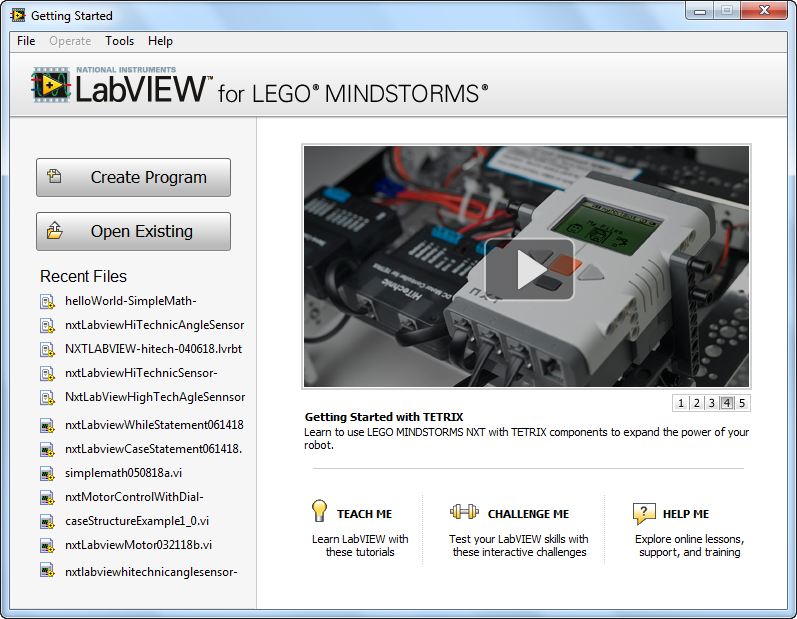Open the TEACH ME tutorials link
The height and width of the screenshot is (619, 797).
(364, 514)
